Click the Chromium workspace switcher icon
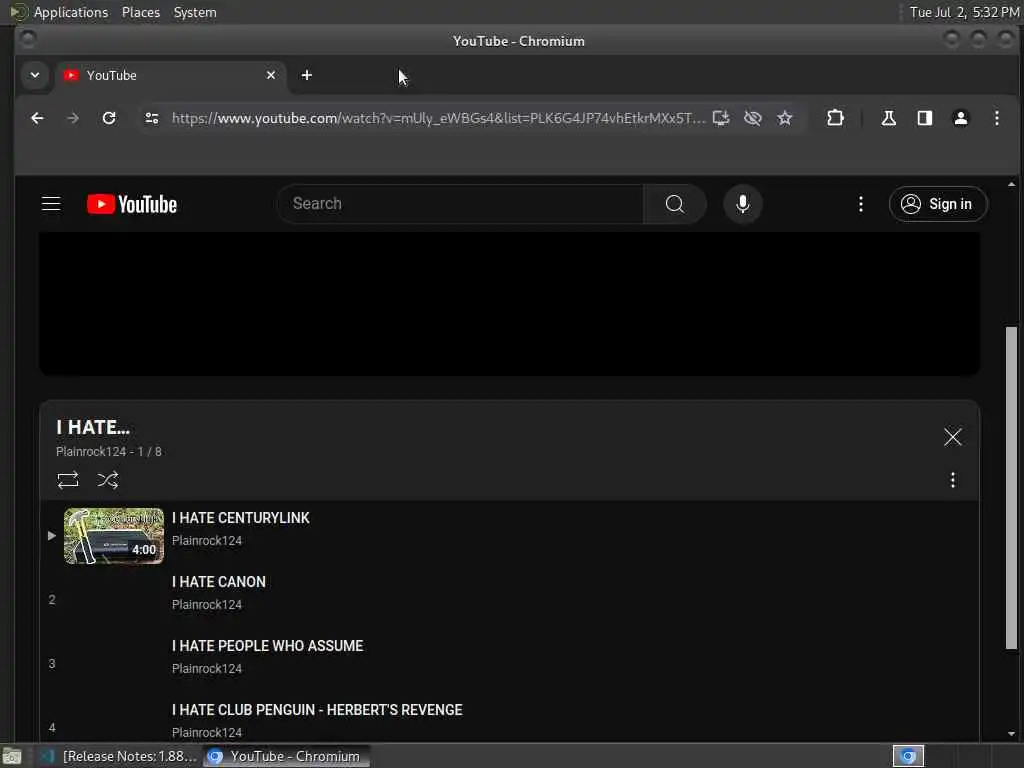The image size is (1024, 768). pos(908,756)
